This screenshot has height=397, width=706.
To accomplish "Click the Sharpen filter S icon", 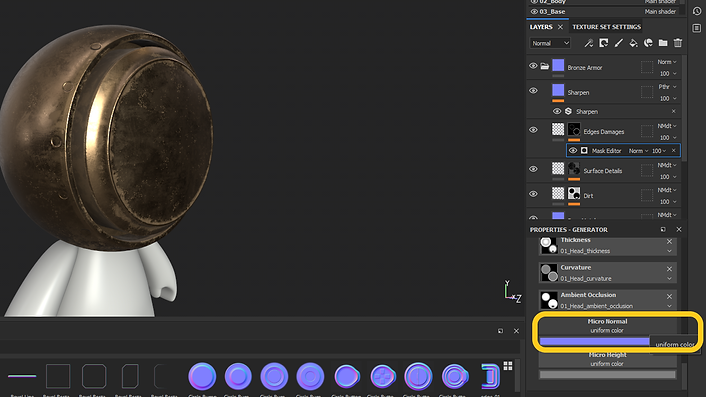I will point(568,111).
